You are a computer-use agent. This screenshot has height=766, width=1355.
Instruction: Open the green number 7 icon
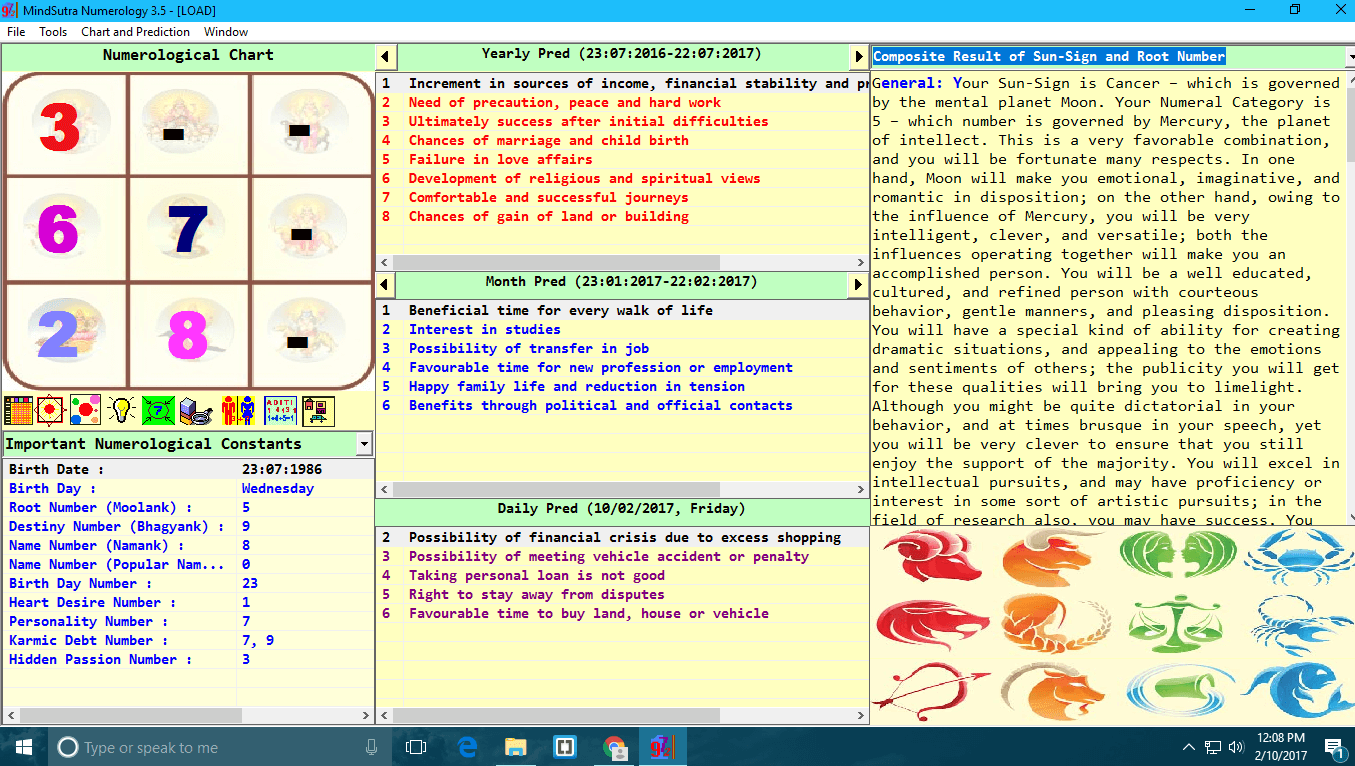pos(158,411)
